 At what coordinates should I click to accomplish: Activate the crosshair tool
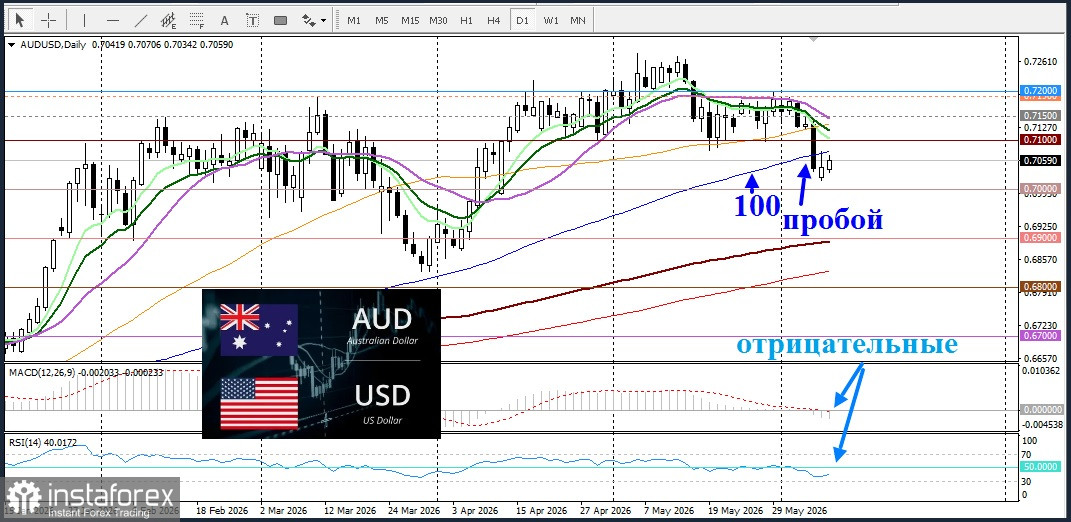coord(48,20)
